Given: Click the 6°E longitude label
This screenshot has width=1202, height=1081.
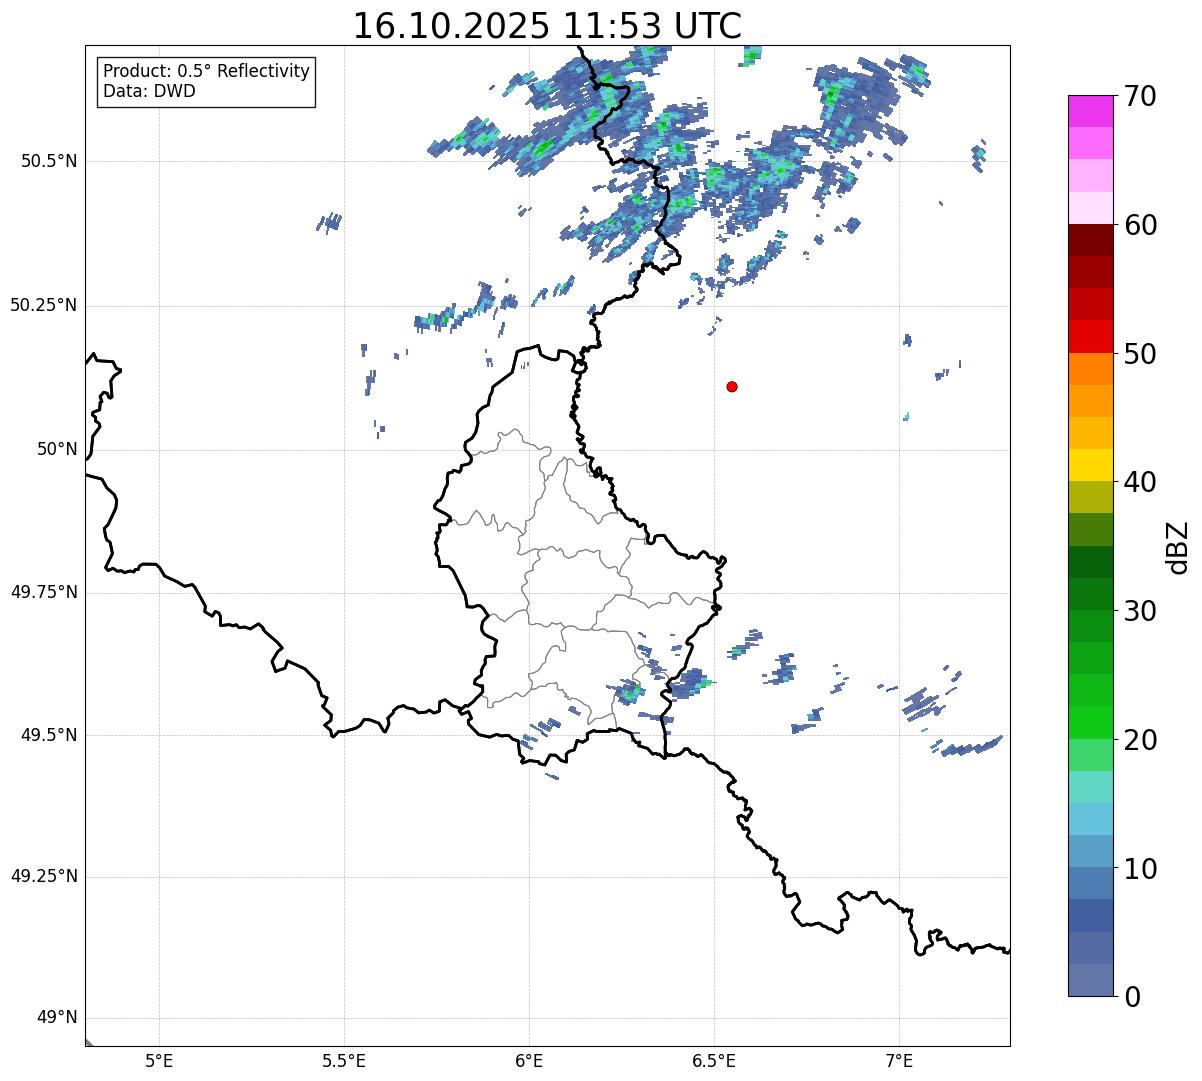Looking at the screenshot, I should 529,1060.
